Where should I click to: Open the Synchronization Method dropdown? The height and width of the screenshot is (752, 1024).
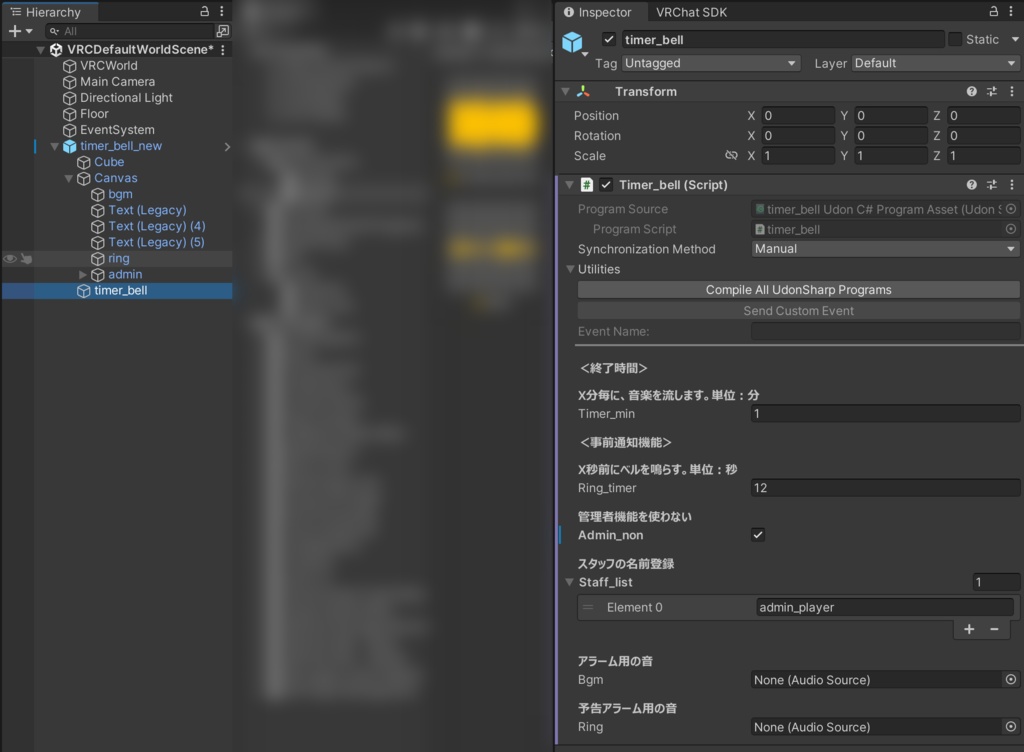[x=886, y=249]
